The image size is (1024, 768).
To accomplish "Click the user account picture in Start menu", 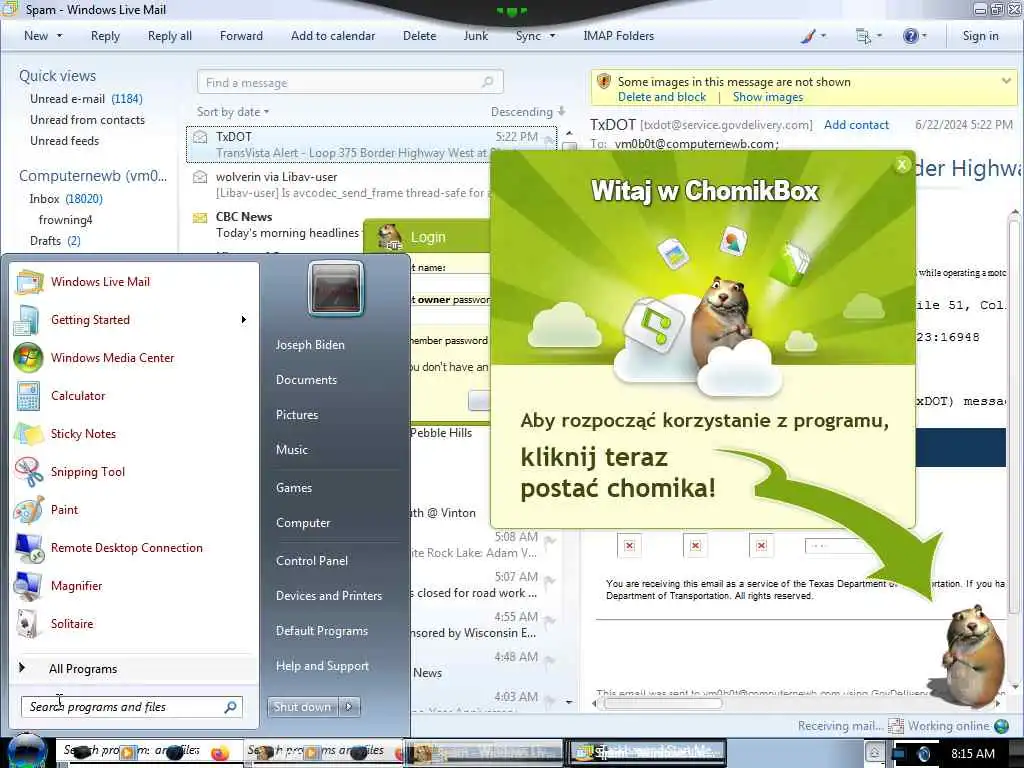I will 336,289.
